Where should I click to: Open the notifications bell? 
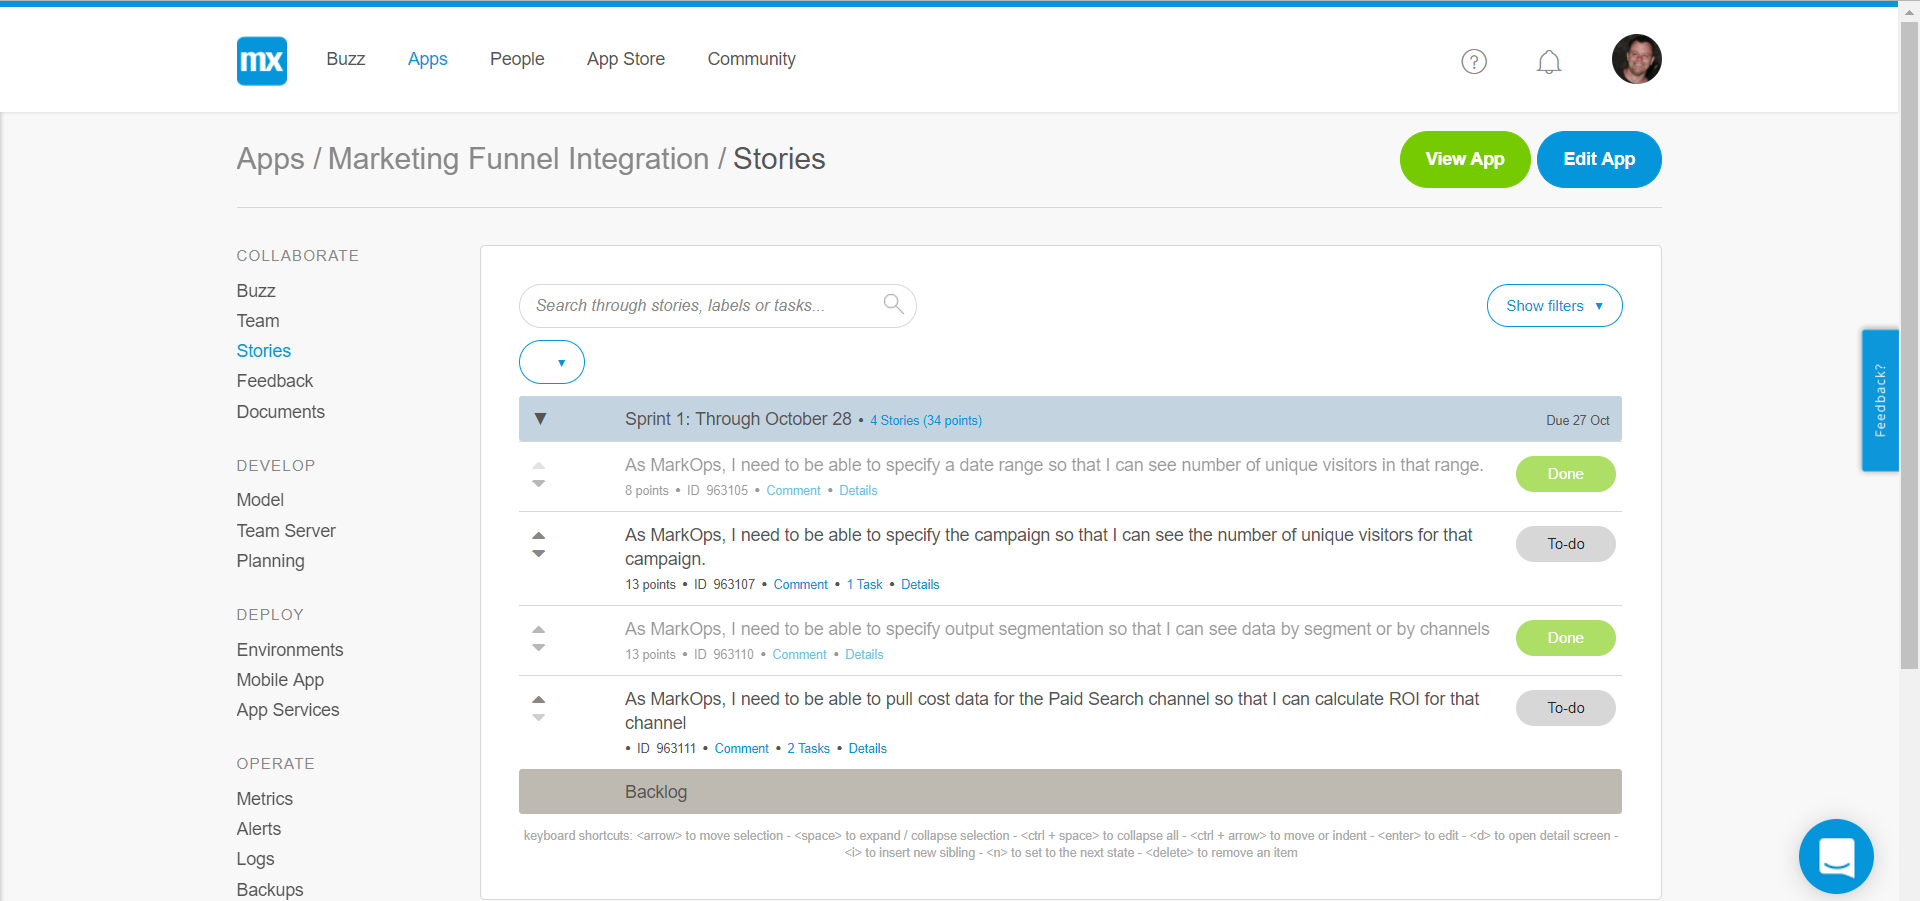(1549, 61)
